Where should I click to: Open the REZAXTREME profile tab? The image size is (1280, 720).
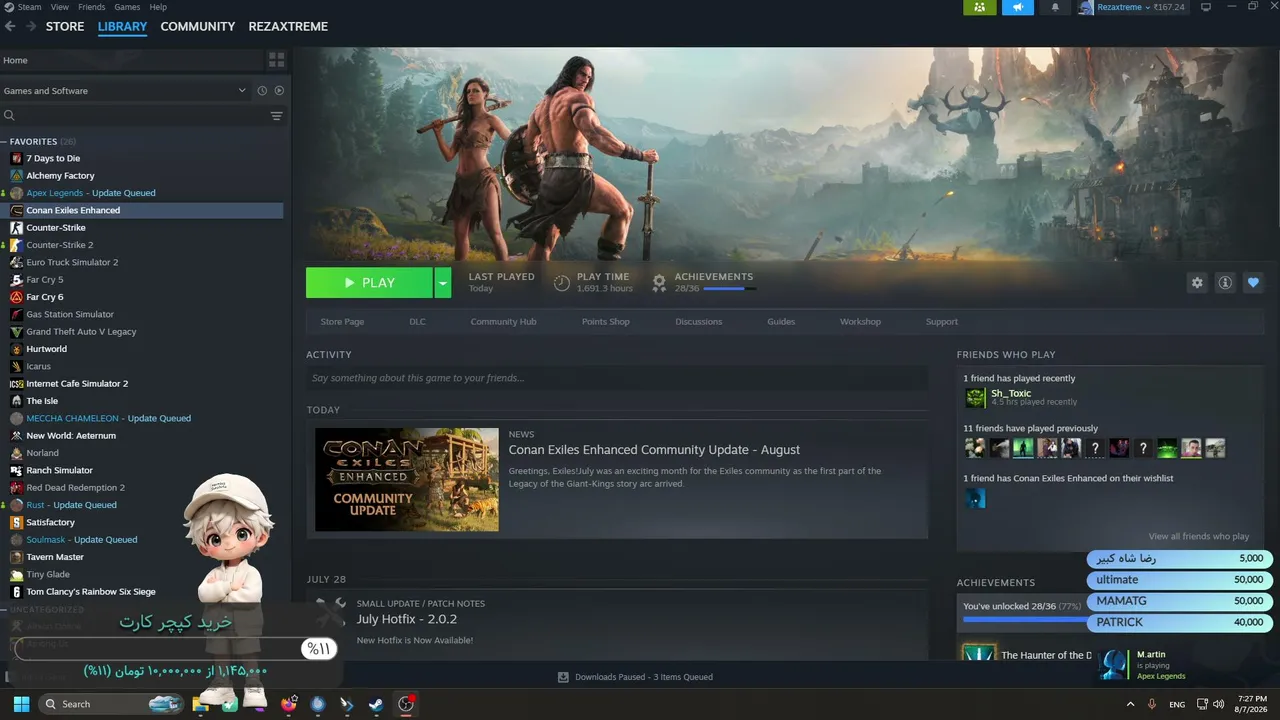[x=288, y=26]
